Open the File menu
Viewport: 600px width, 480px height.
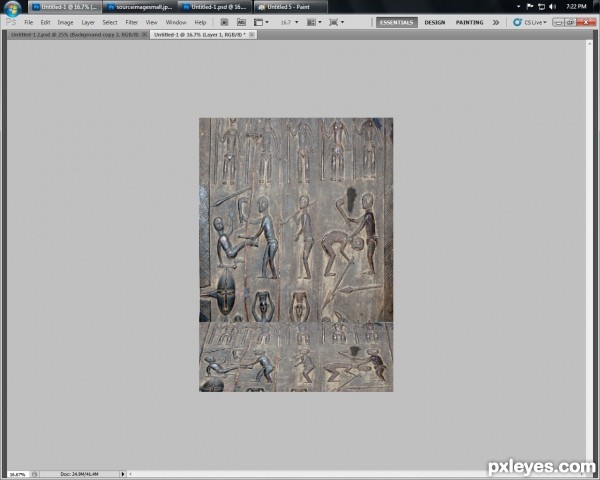point(28,22)
